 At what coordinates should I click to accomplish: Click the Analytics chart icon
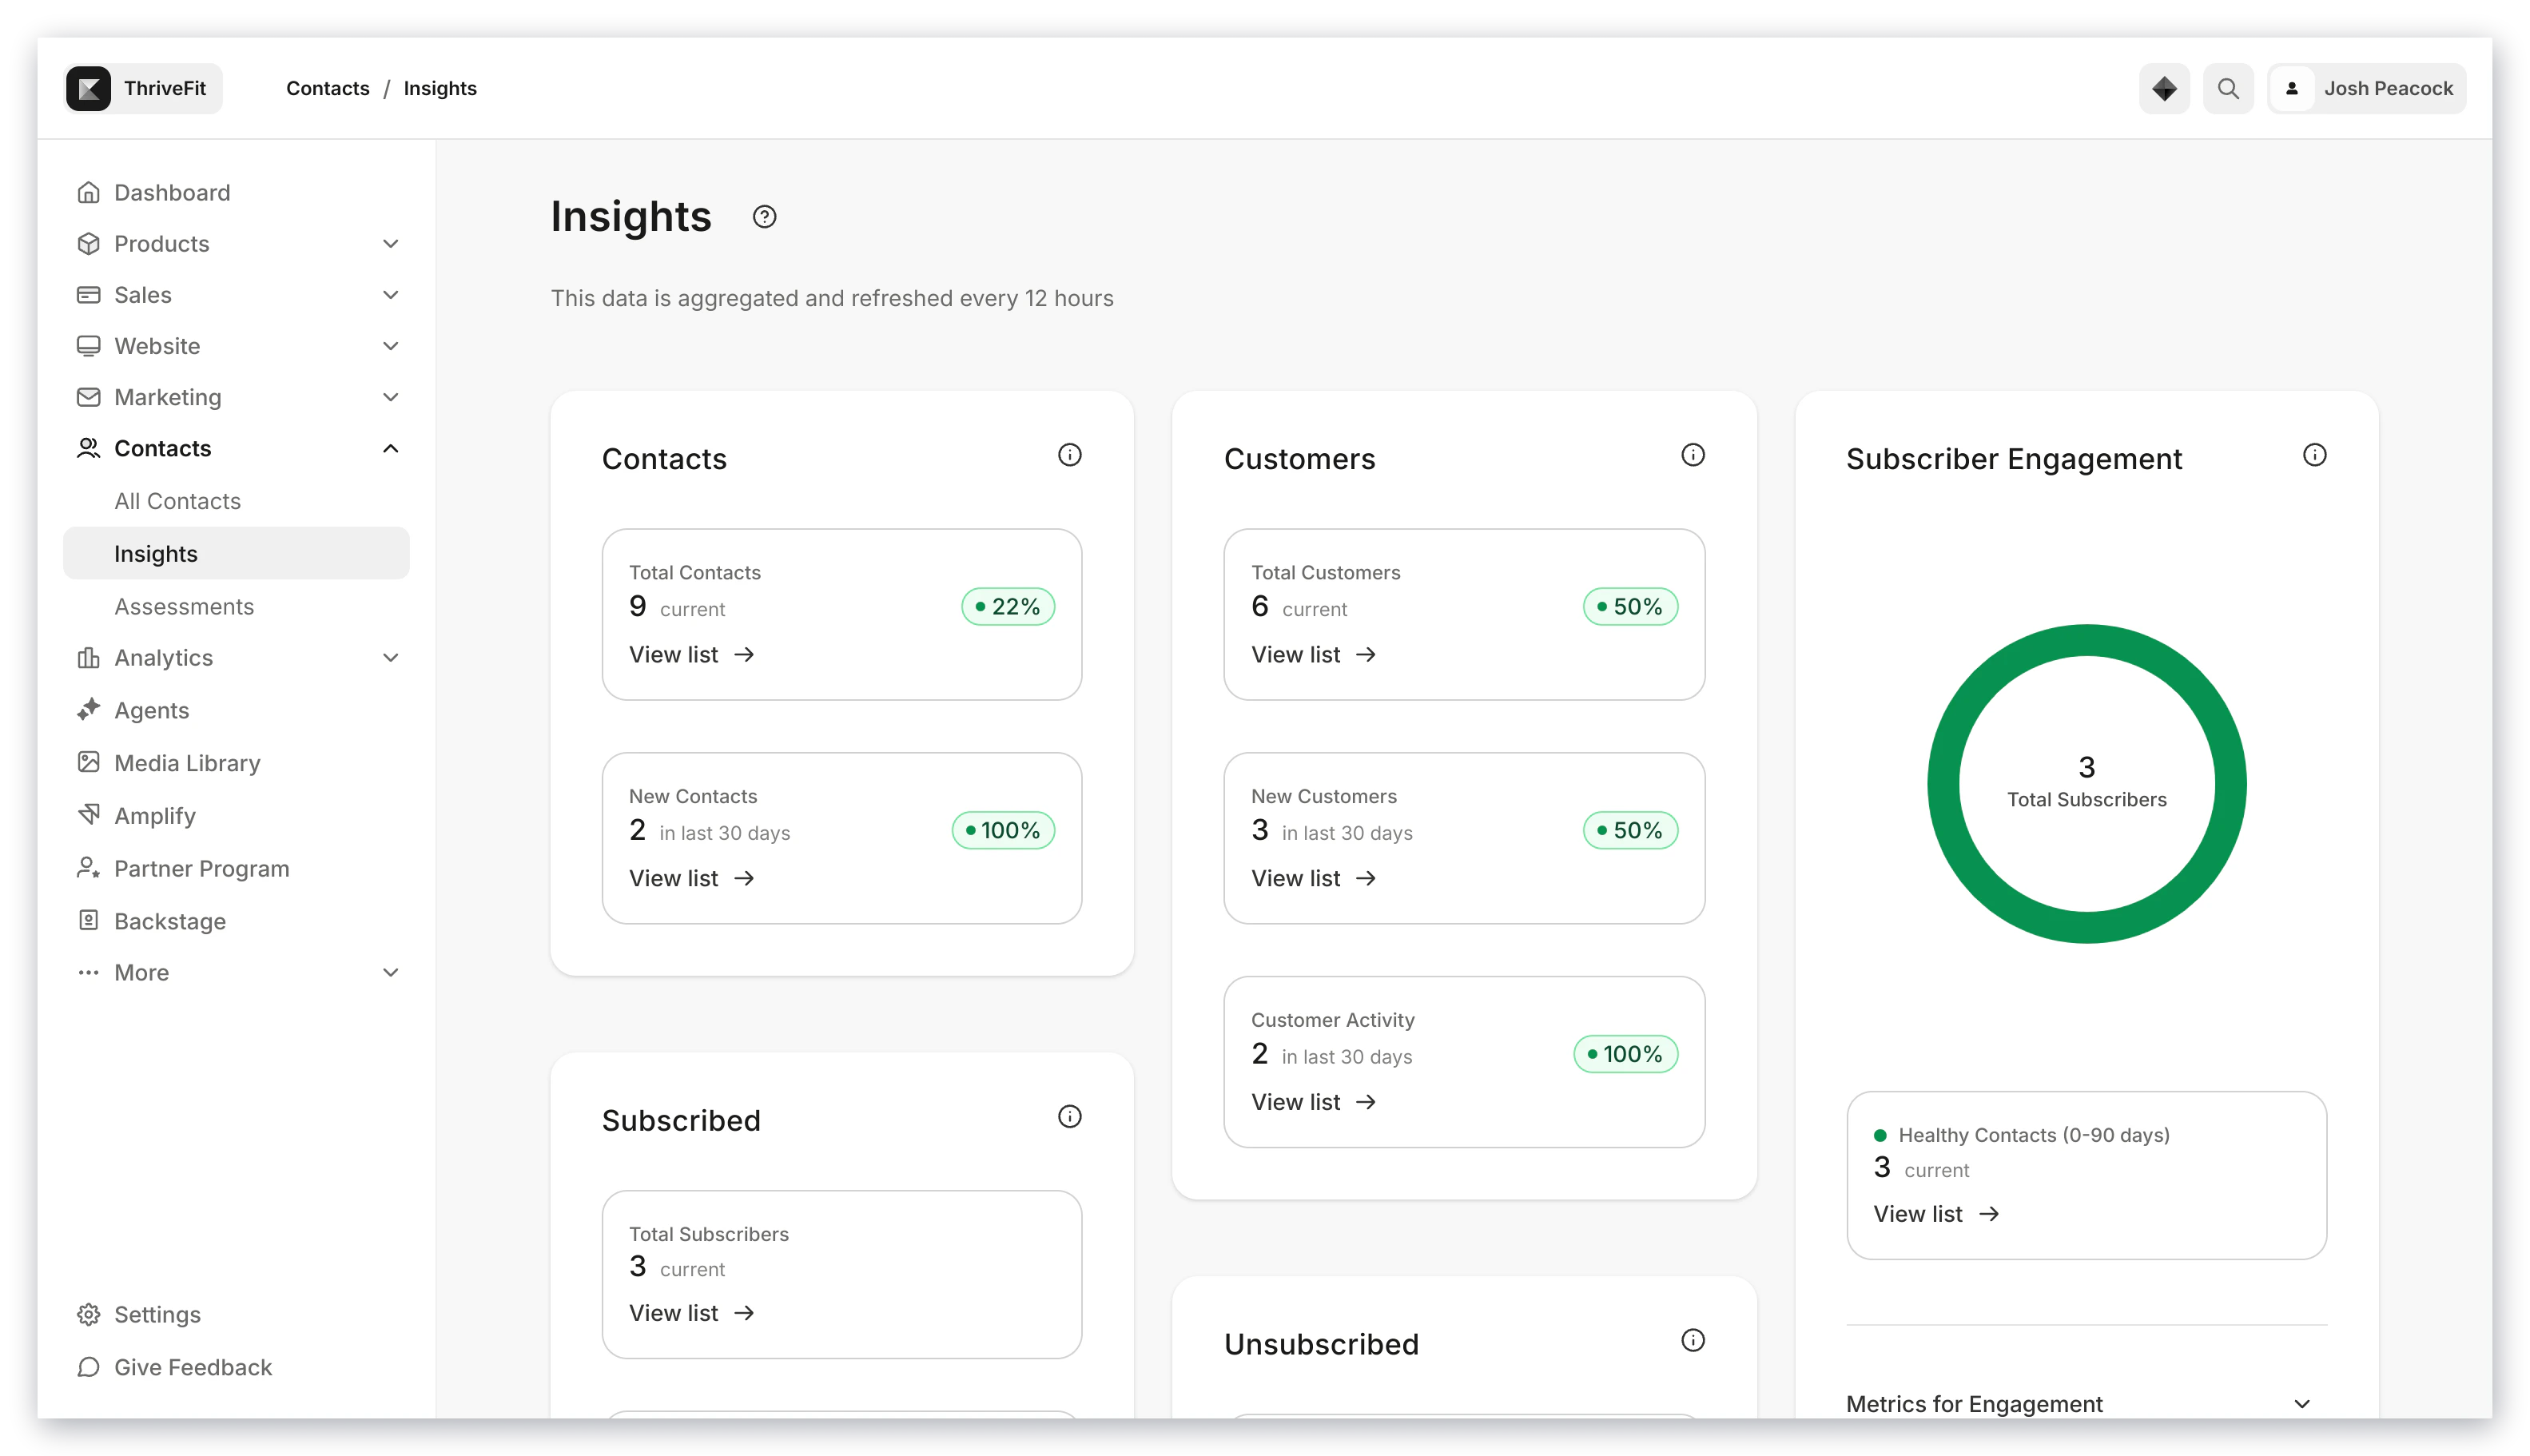88,658
